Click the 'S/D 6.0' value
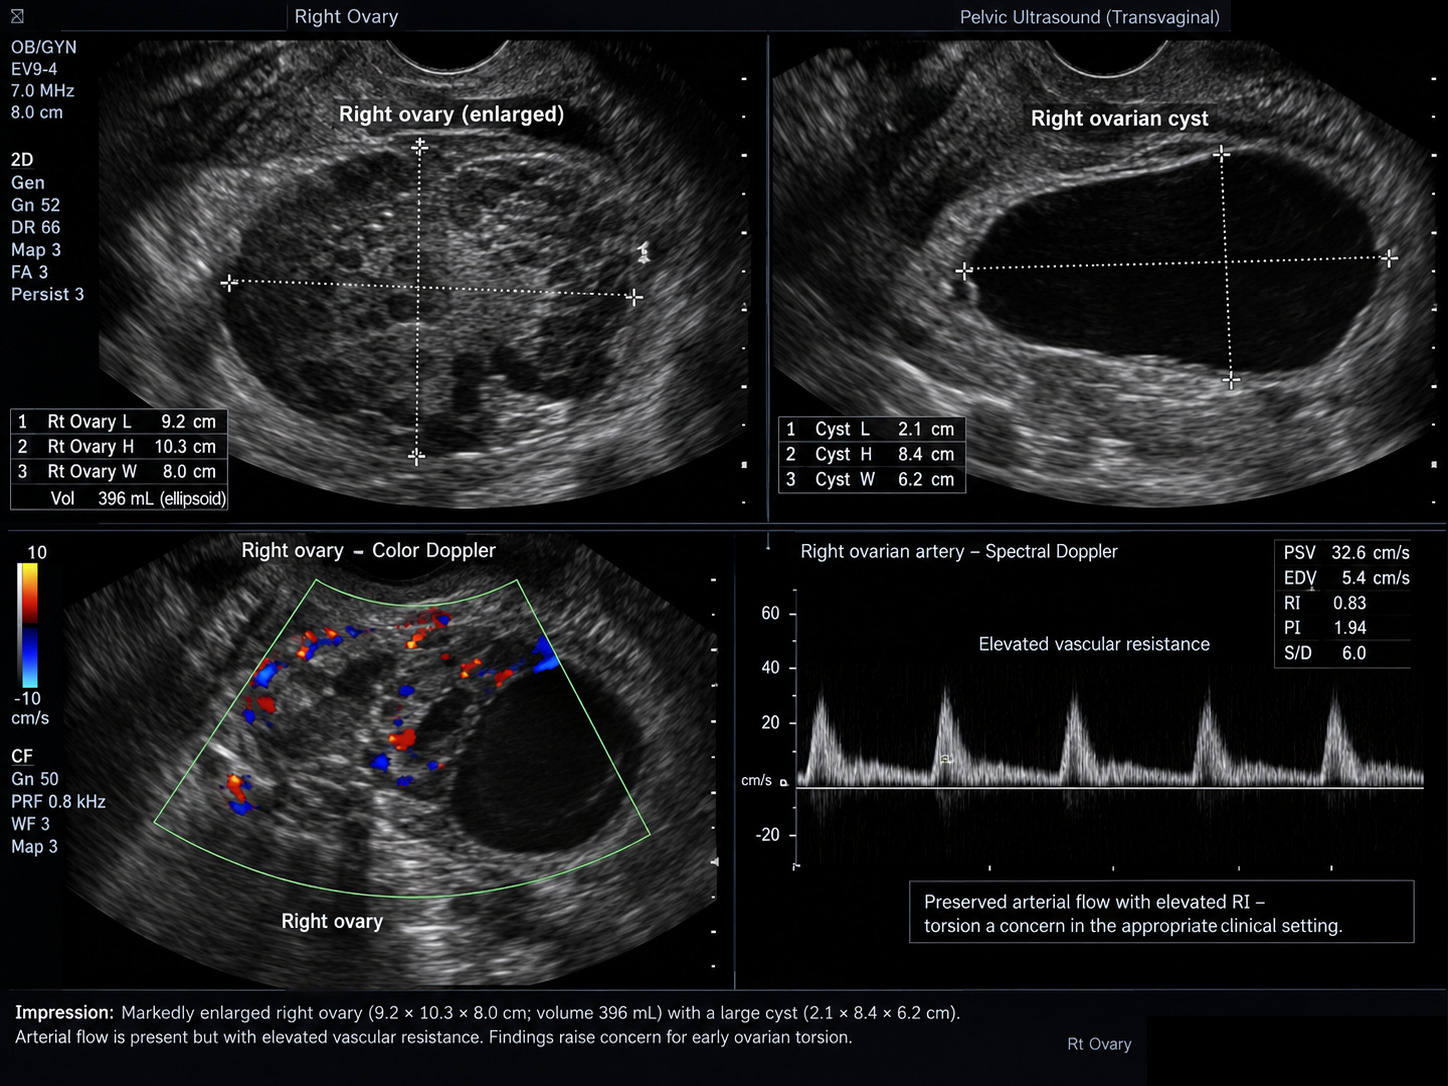The height and width of the screenshot is (1086, 1448). coord(1325,653)
